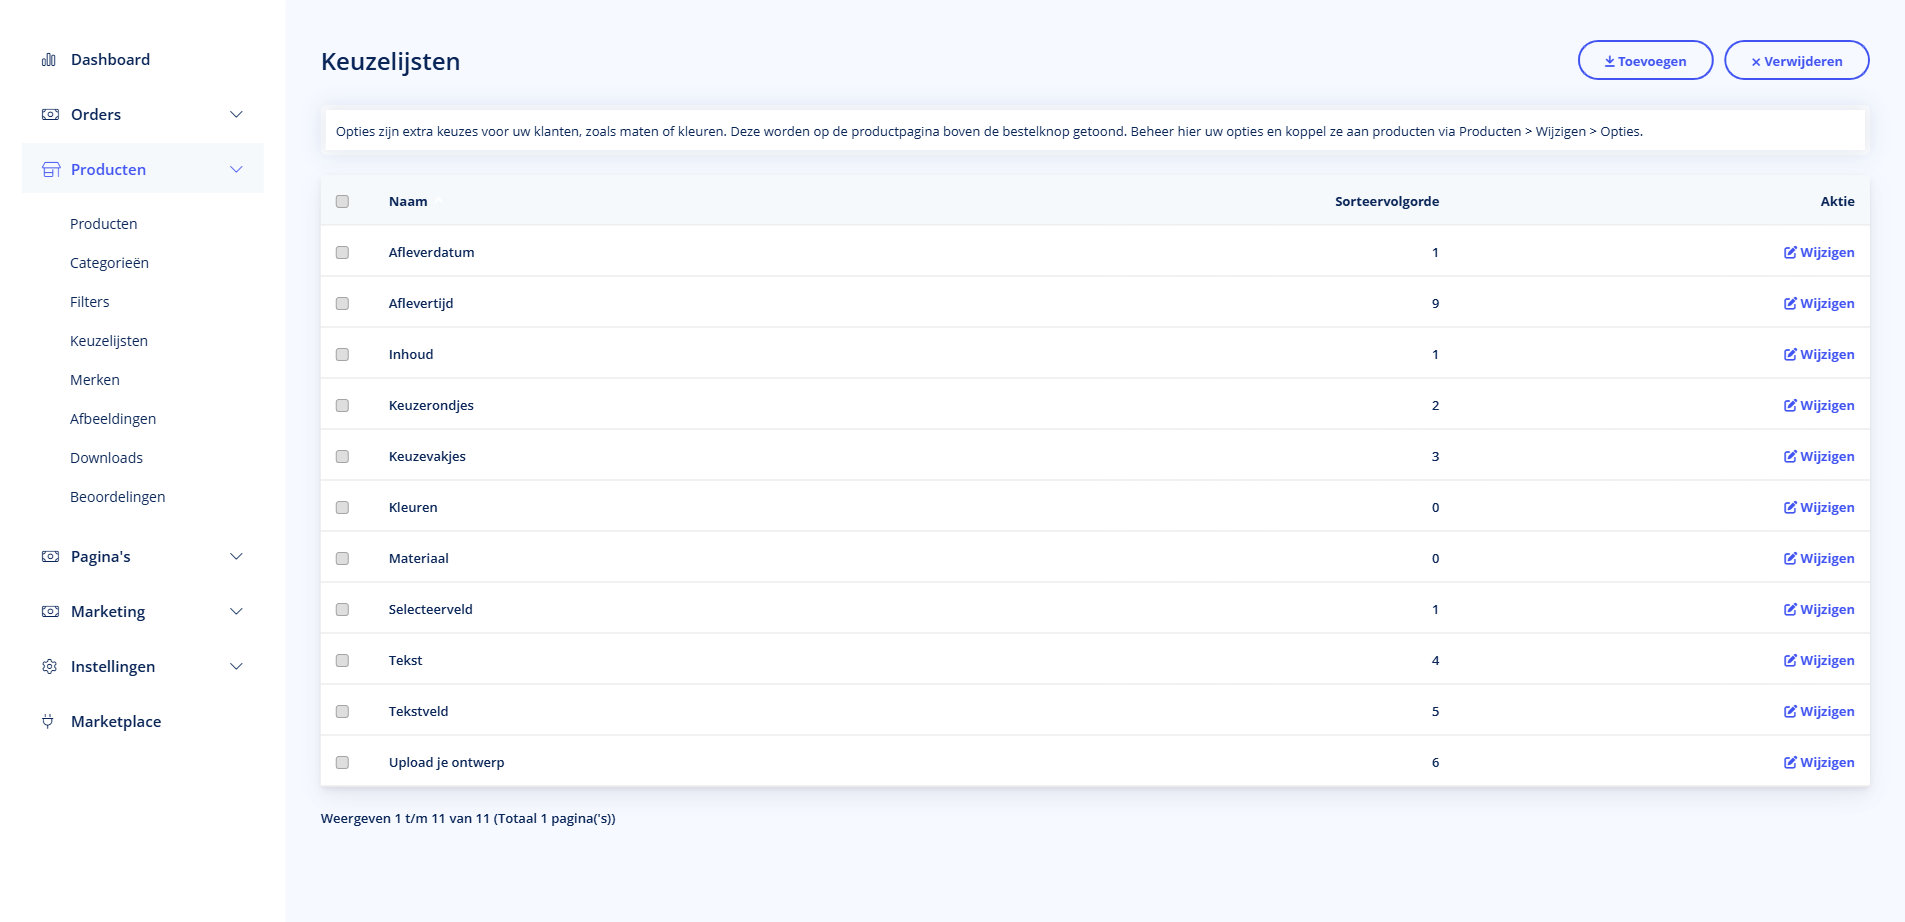Click the Marketplace plug icon
The image size is (1905, 922).
click(48, 722)
